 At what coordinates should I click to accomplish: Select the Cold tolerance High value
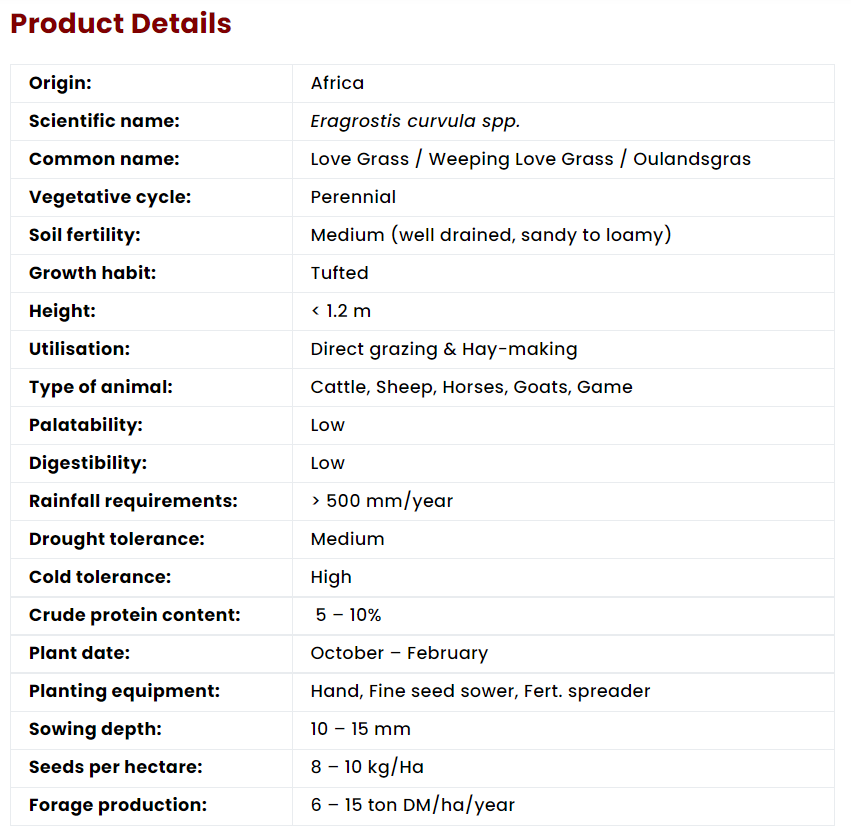[x=331, y=577]
